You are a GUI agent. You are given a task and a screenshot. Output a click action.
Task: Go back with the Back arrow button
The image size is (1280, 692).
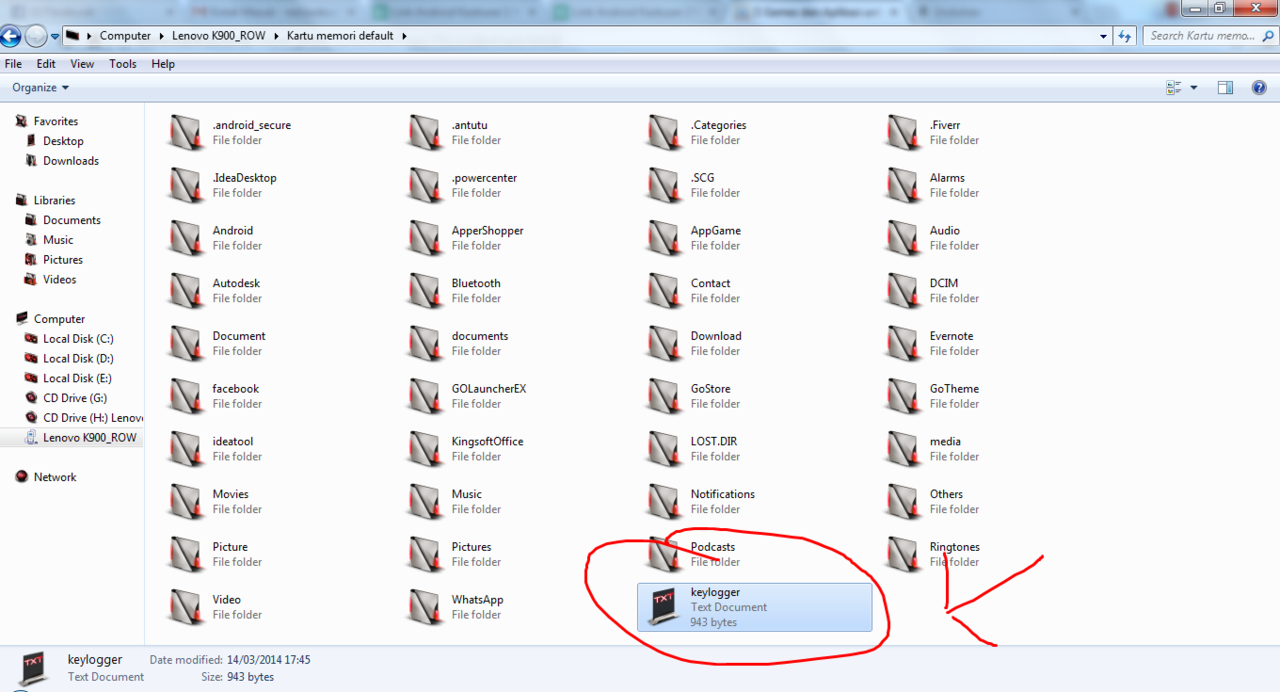coord(10,36)
